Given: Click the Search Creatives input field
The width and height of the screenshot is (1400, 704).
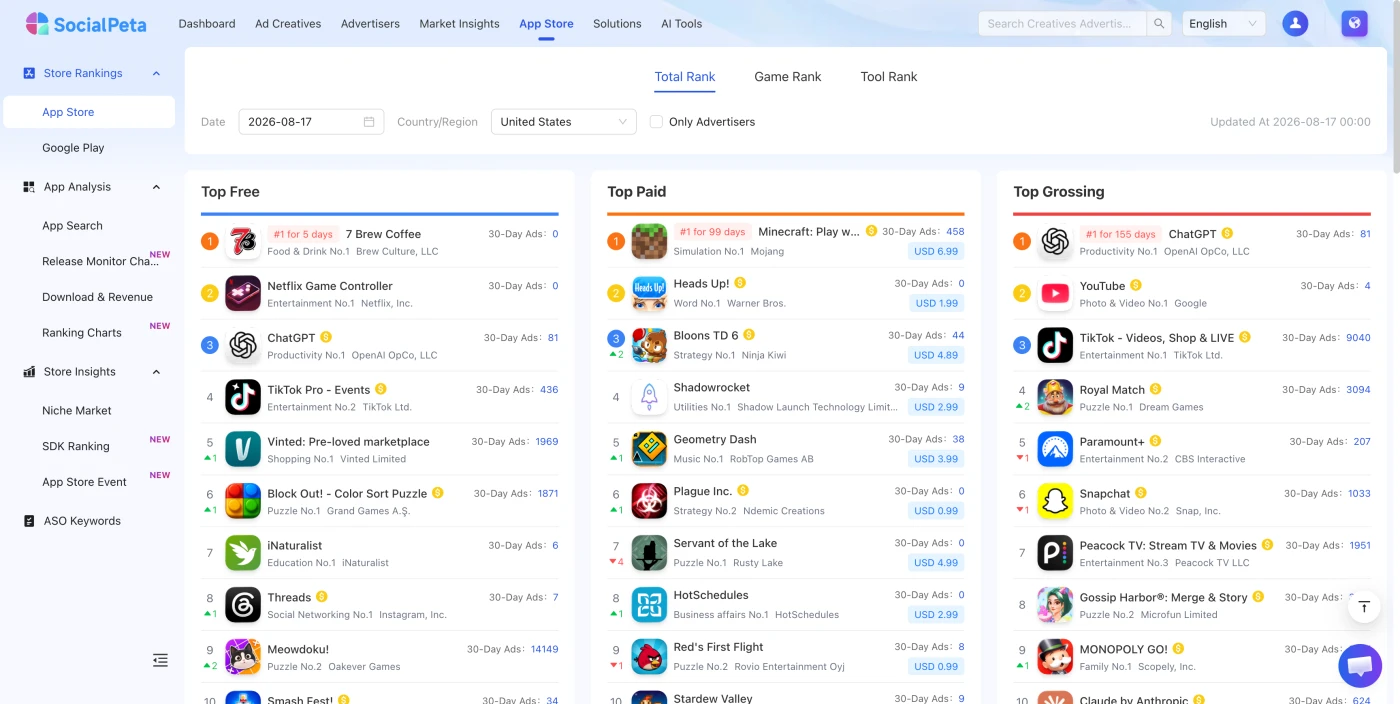Looking at the screenshot, I should point(1062,23).
